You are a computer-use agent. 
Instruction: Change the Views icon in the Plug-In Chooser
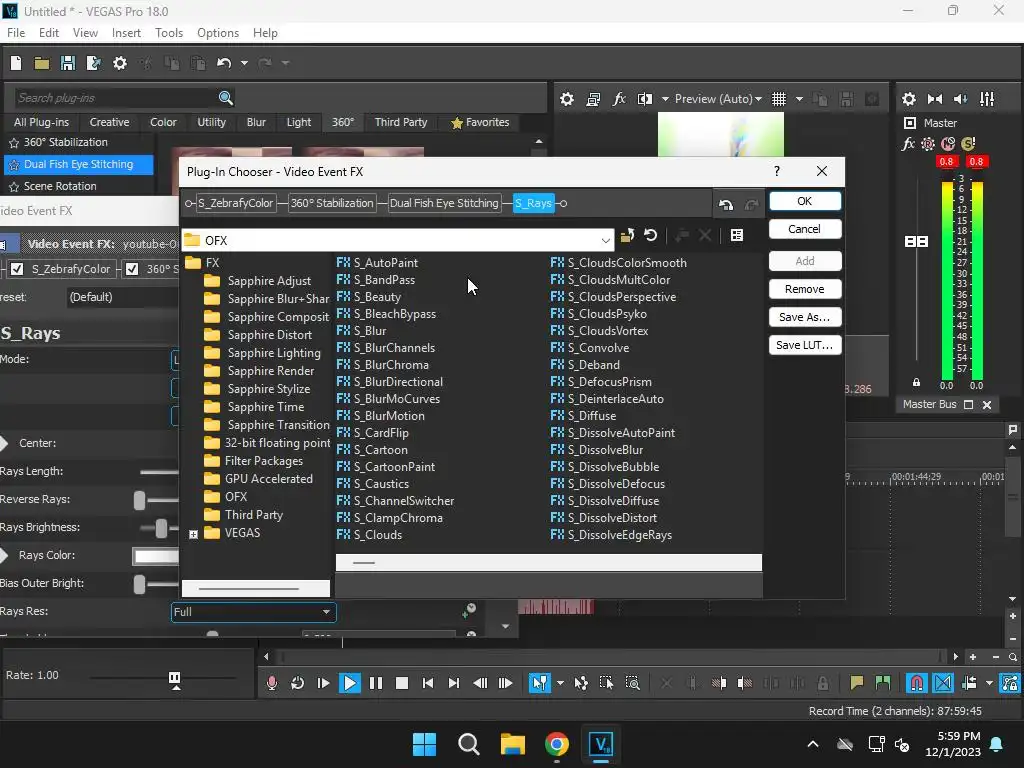pyautogui.click(x=737, y=235)
